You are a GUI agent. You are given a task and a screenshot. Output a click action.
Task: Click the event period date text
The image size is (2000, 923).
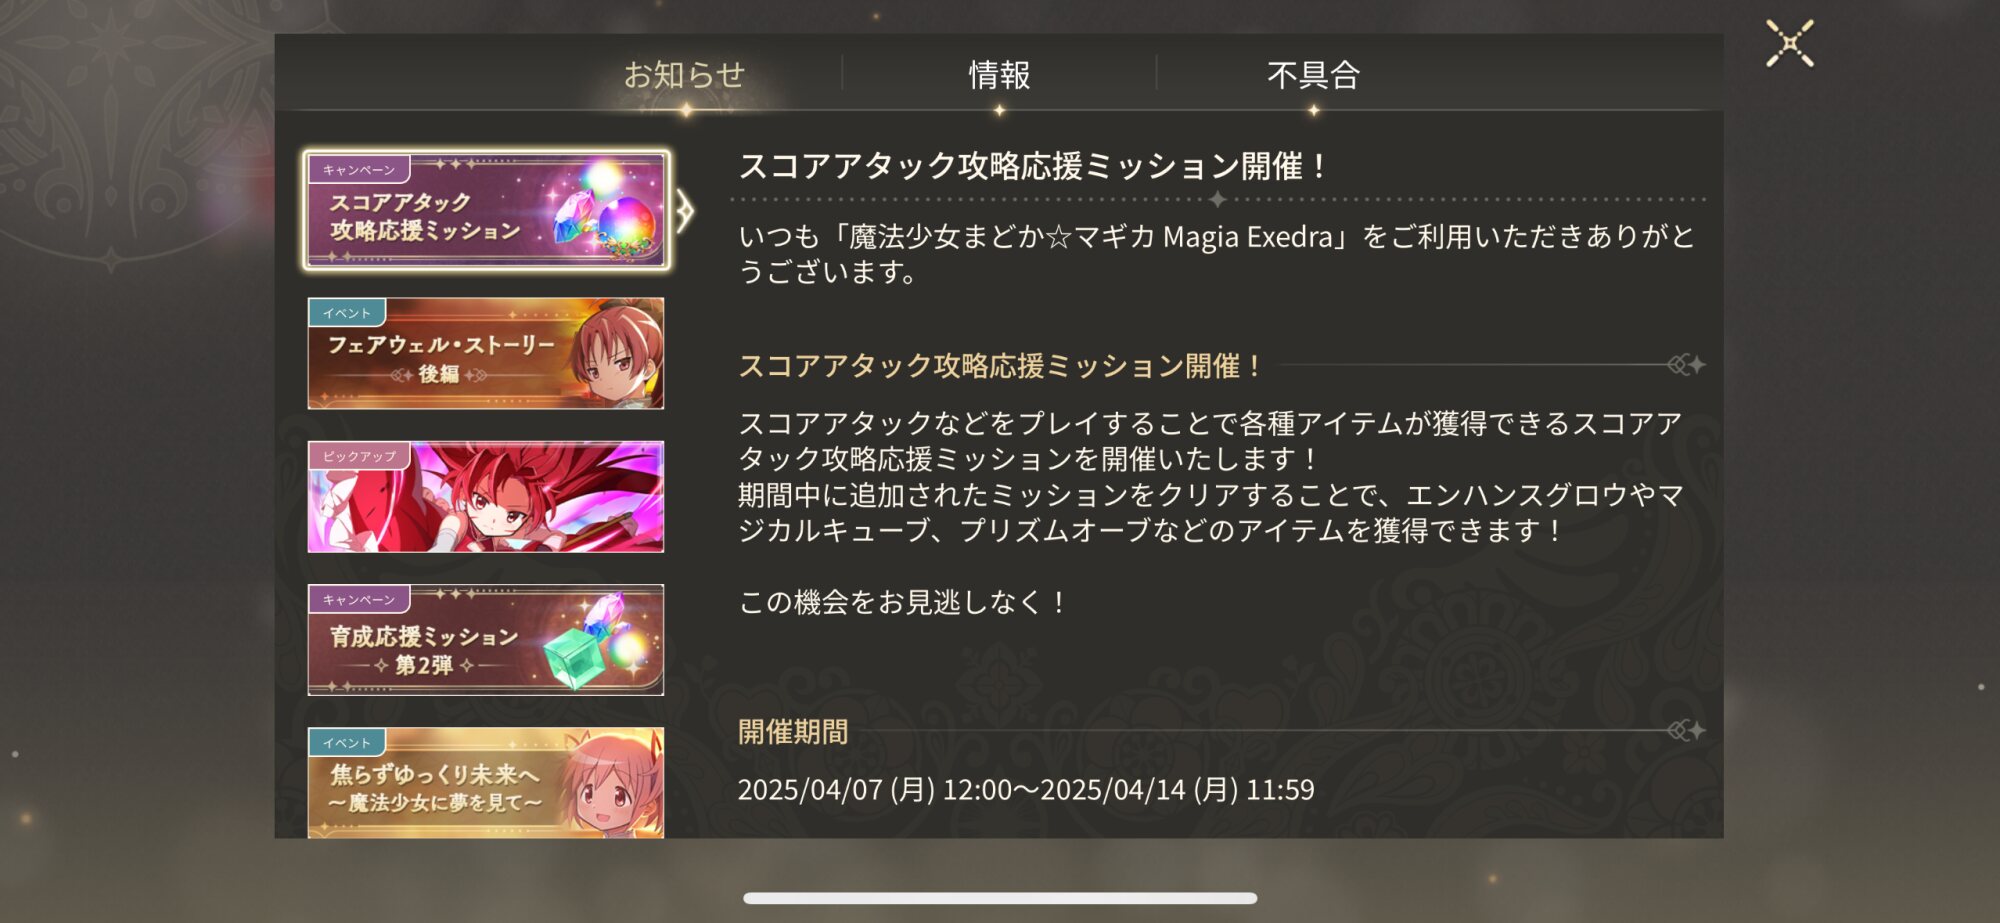click(x=1026, y=790)
